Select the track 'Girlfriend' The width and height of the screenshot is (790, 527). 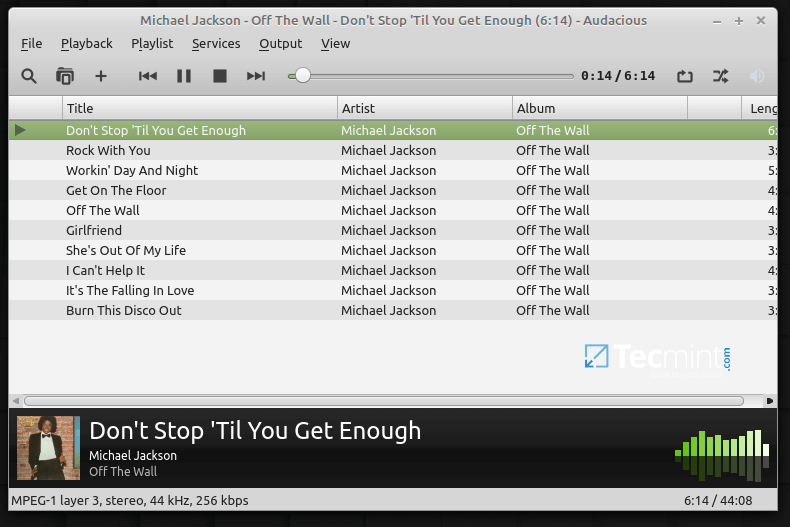pos(393,230)
